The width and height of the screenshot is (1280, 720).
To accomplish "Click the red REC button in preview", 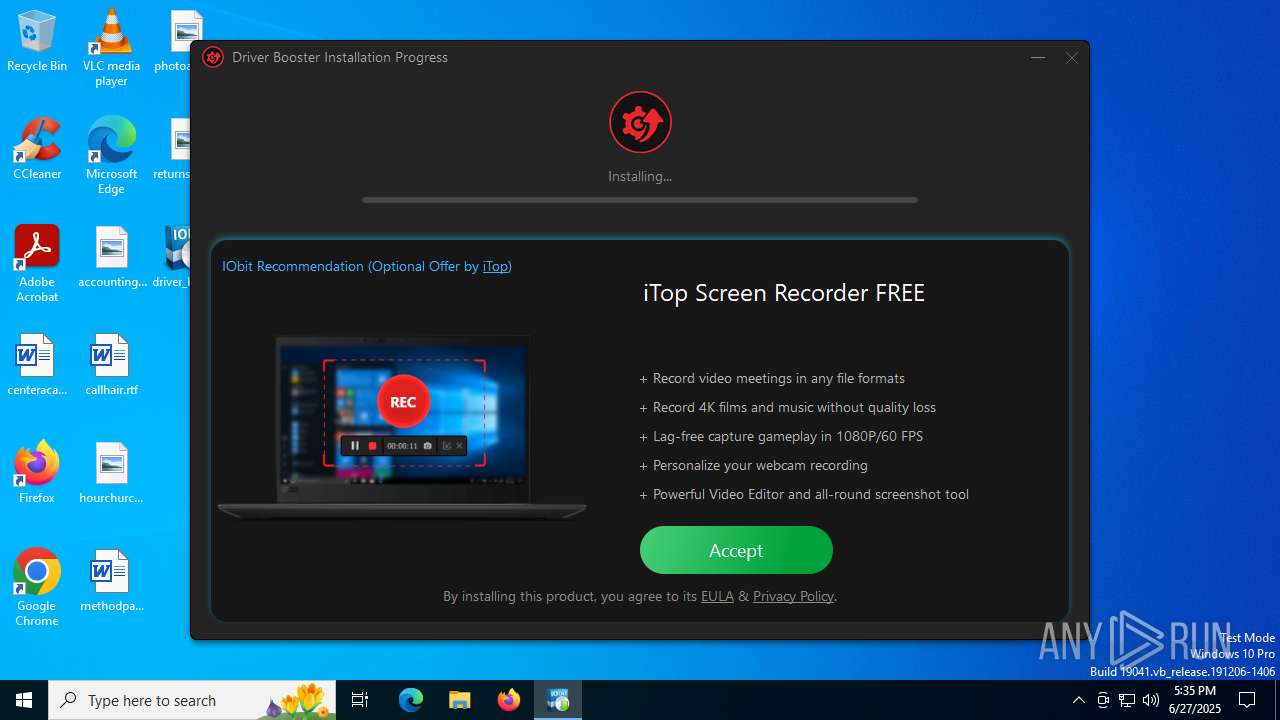I will [403, 402].
